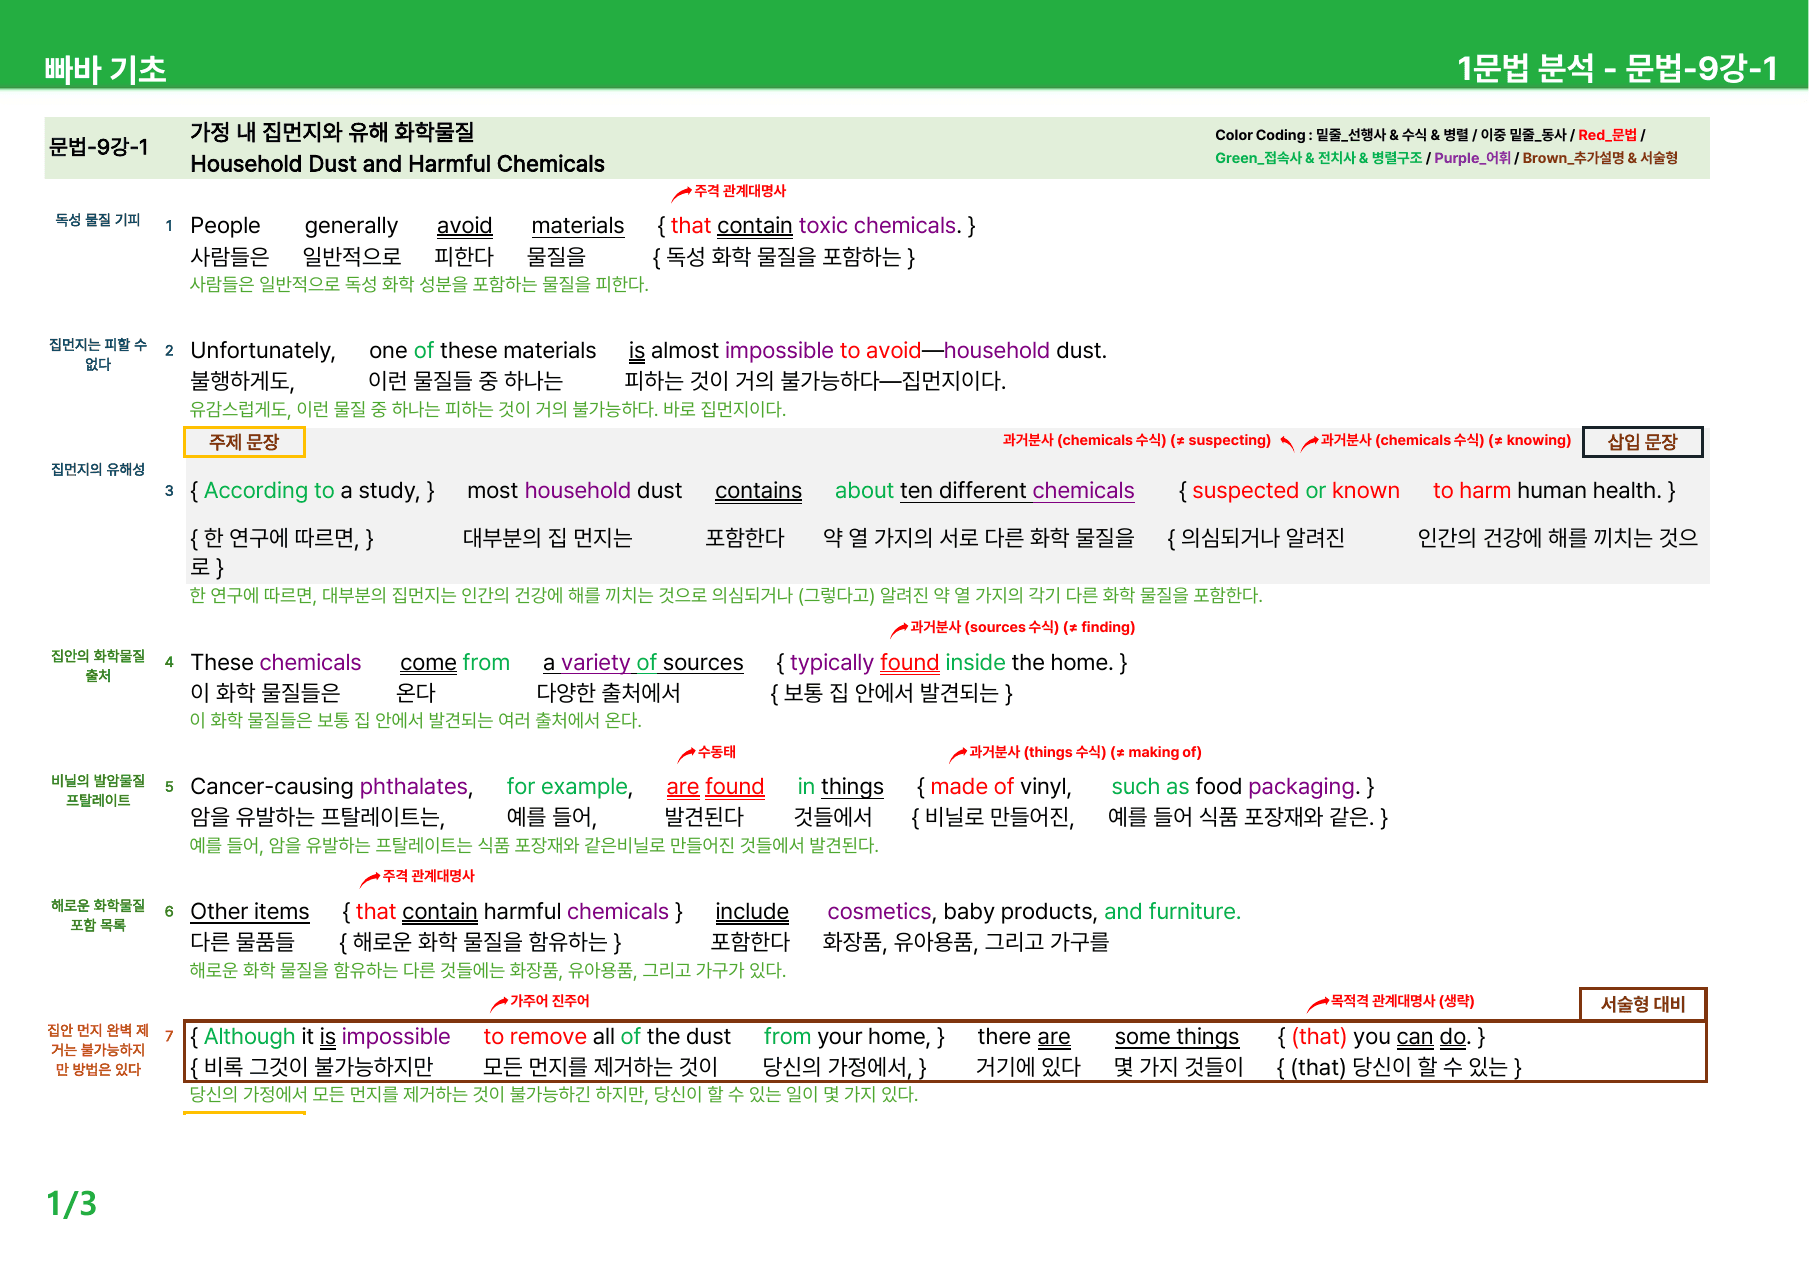Screen dimensions: 1809x1279
Task: Click 'a variety of sources' in sentence 4
Action: [x=643, y=663]
